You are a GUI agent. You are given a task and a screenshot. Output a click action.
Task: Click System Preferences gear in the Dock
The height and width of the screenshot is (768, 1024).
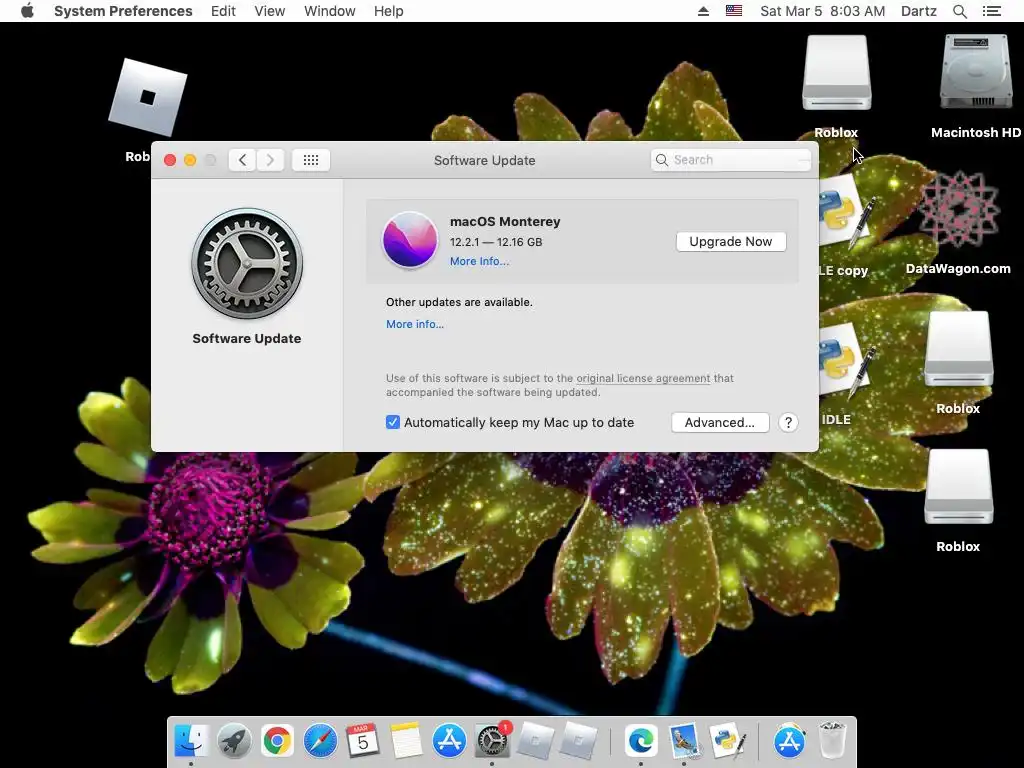point(492,741)
